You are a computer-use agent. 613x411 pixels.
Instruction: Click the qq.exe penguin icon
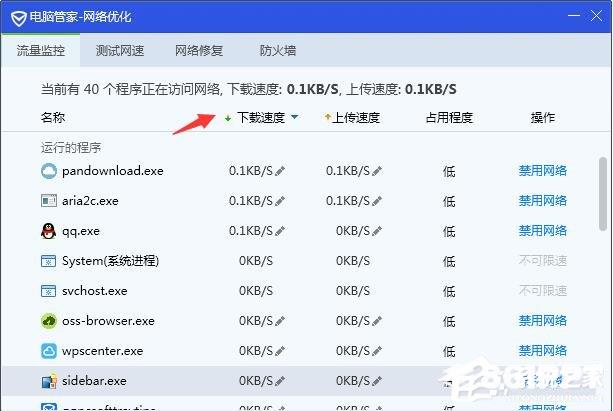click(x=48, y=231)
